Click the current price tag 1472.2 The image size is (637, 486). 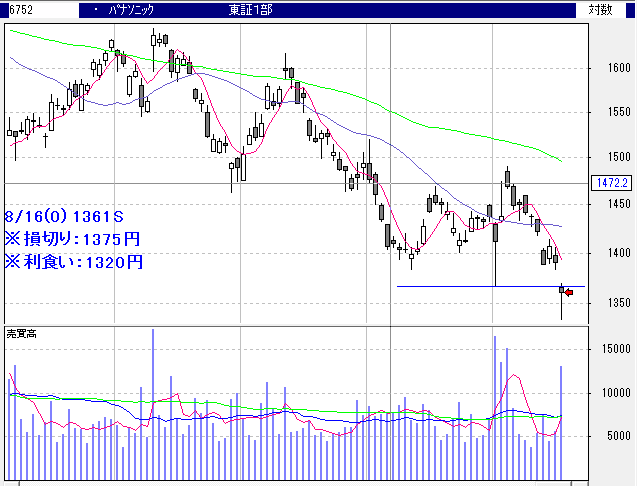pos(609,183)
